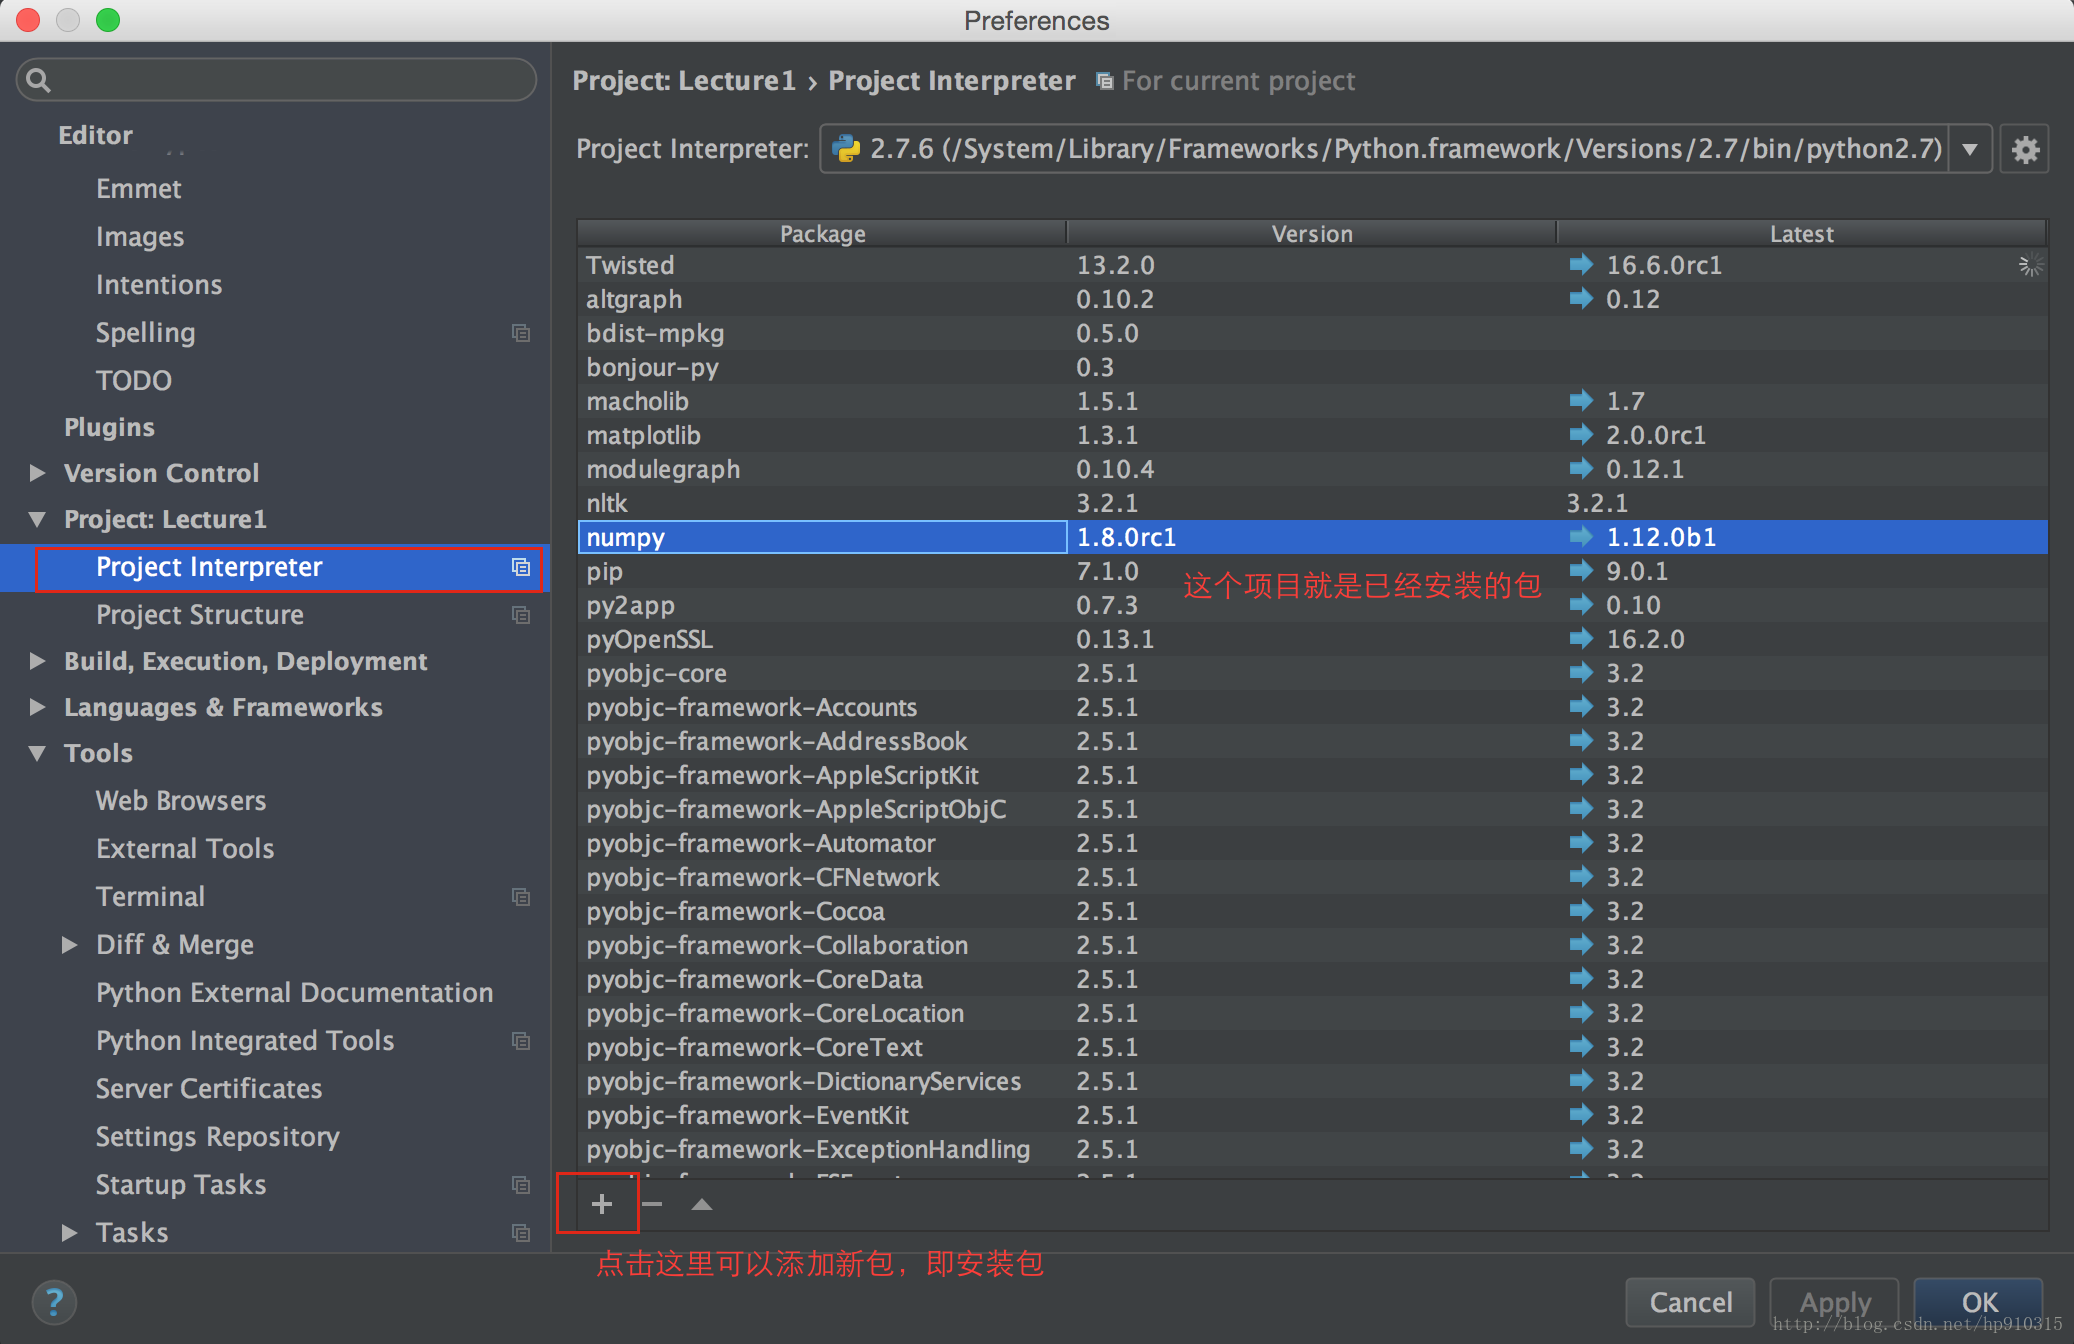The width and height of the screenshot is (2074, 1344).
Task: Open the Plugins settings page
Action: click(109, 427)
